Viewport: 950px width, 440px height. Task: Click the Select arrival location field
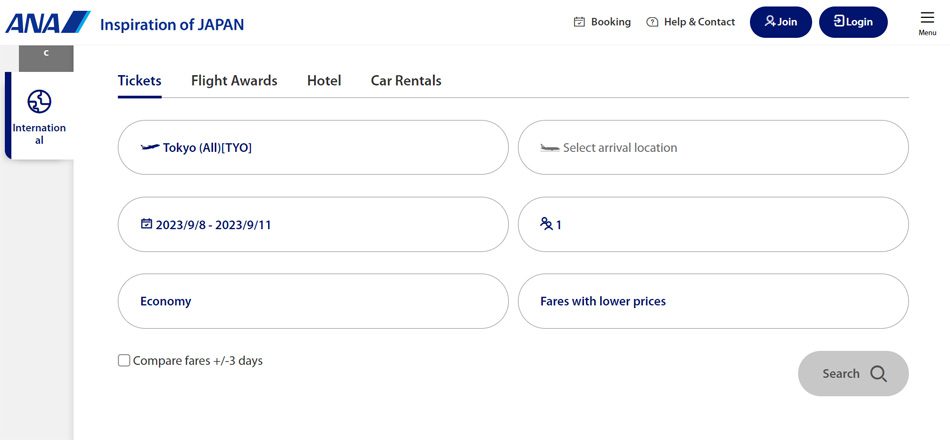[x=713, y=147]
